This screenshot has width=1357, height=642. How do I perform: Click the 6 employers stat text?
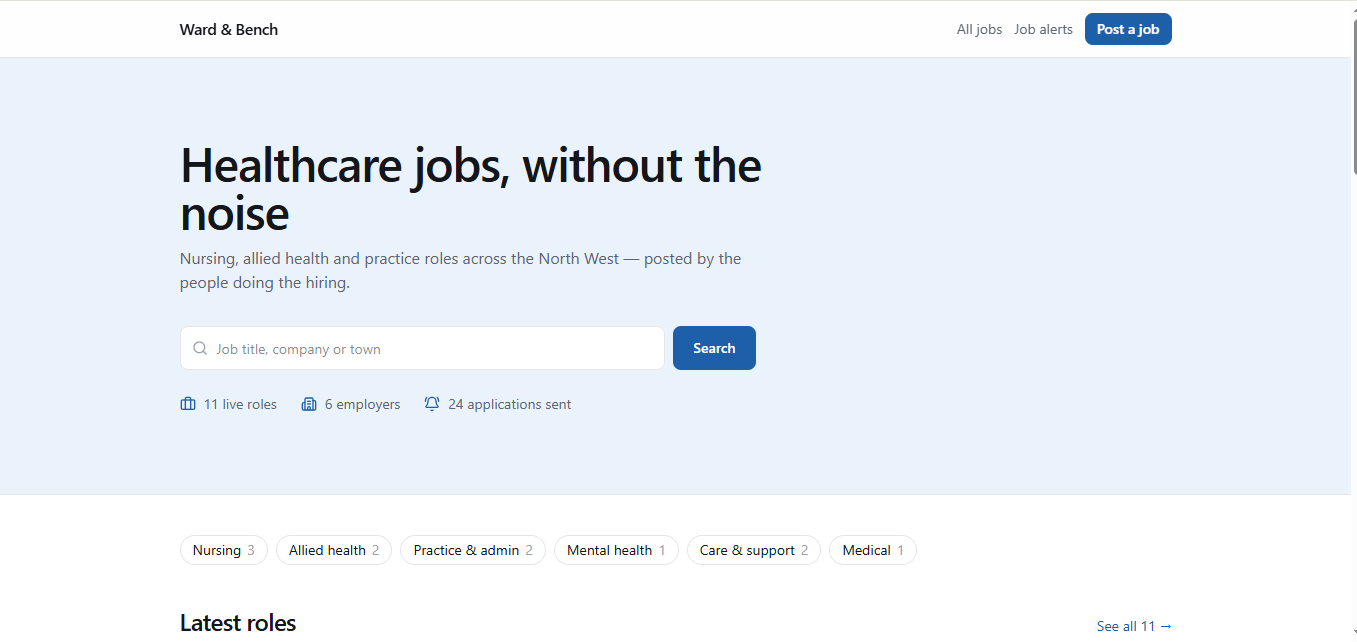[x=362, y=404]
